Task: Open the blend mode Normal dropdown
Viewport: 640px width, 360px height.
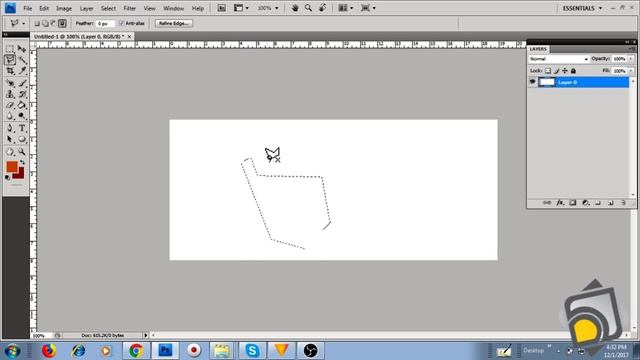Action: [x=559, y=59]
